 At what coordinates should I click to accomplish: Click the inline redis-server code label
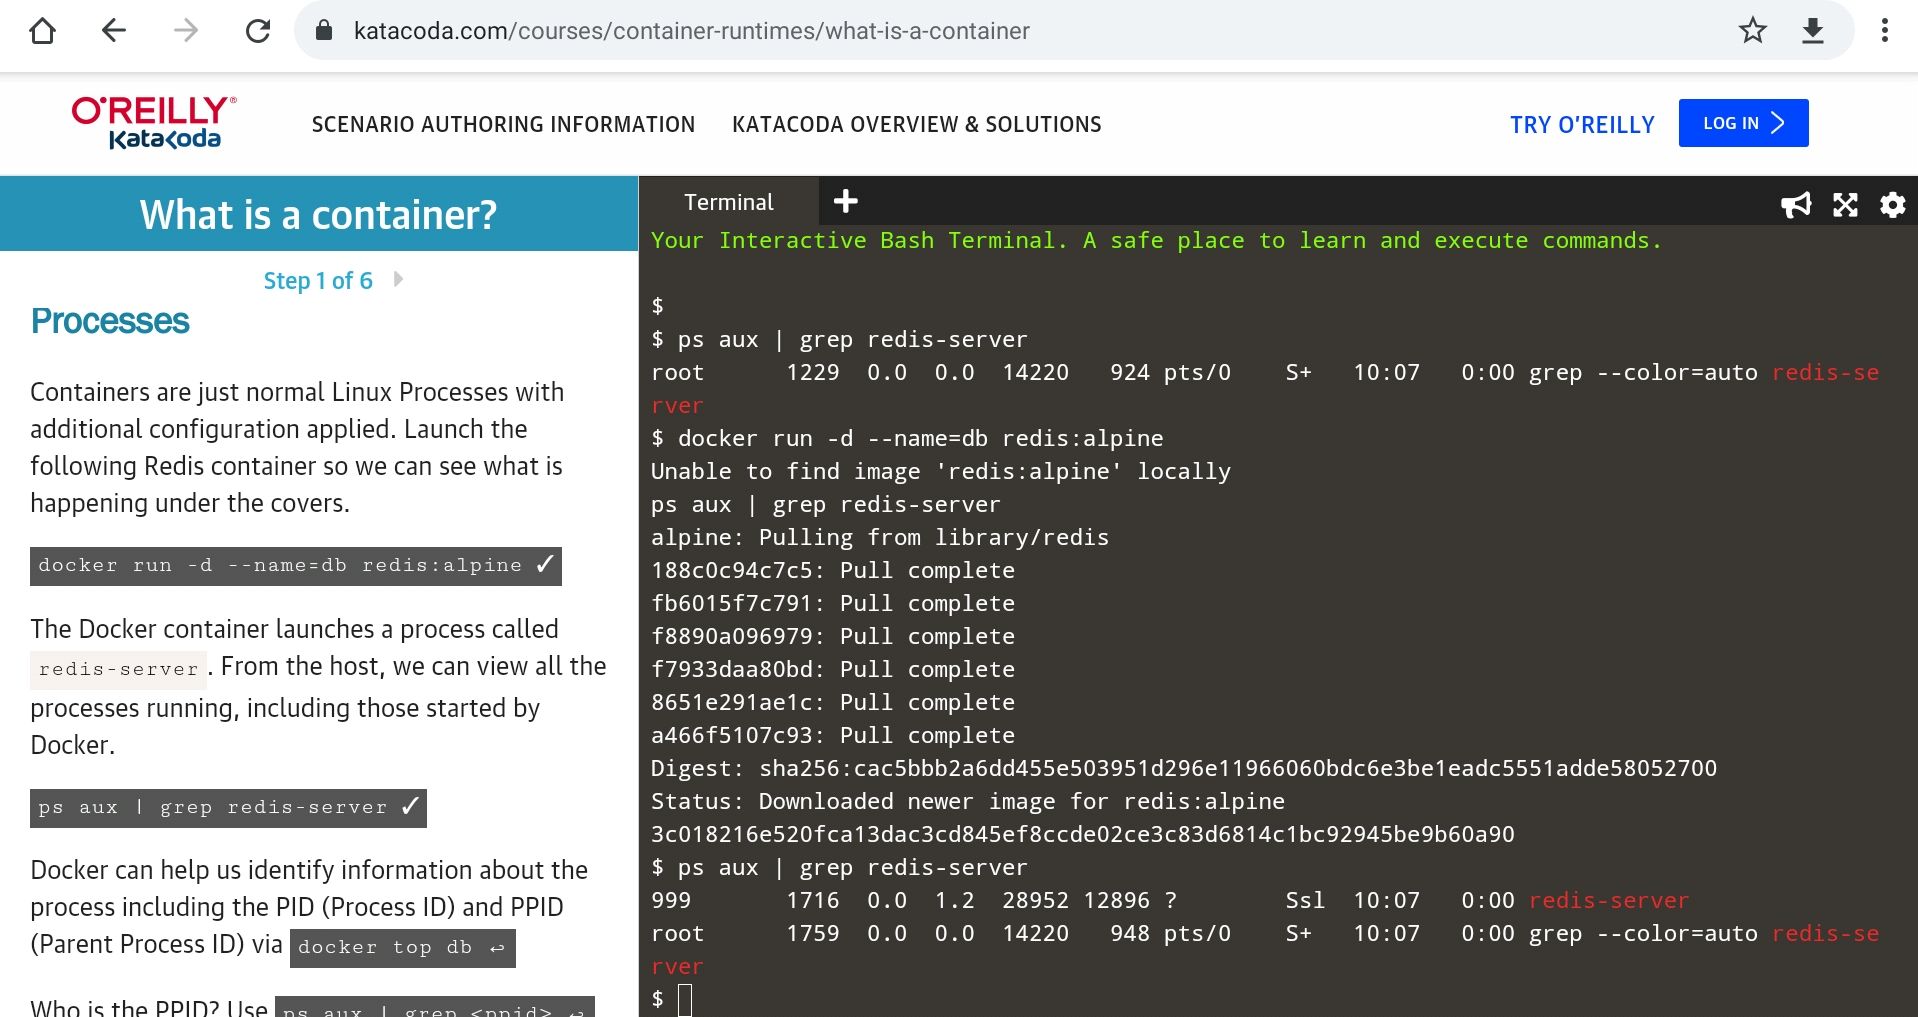pos(118,669)
